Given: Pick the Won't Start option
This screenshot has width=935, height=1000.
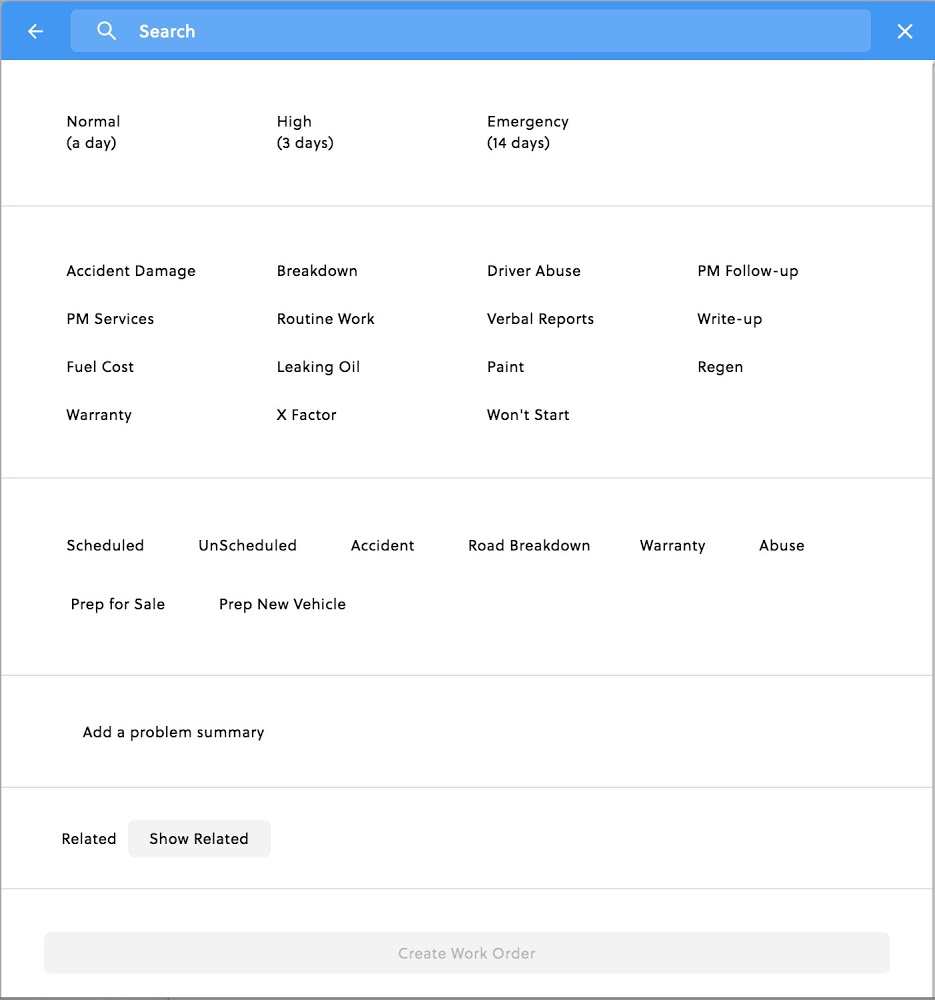Looking at the screenshot, I should (528, 415).
